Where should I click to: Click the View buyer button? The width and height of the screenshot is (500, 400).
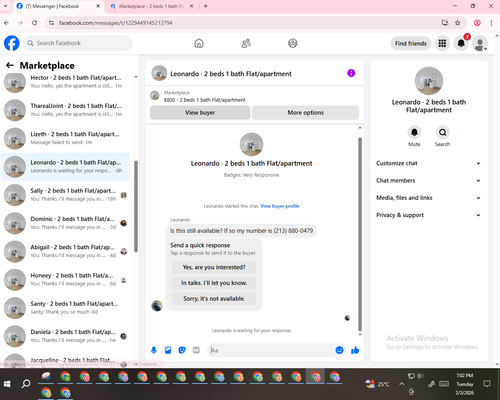click(x=200, y=113)
